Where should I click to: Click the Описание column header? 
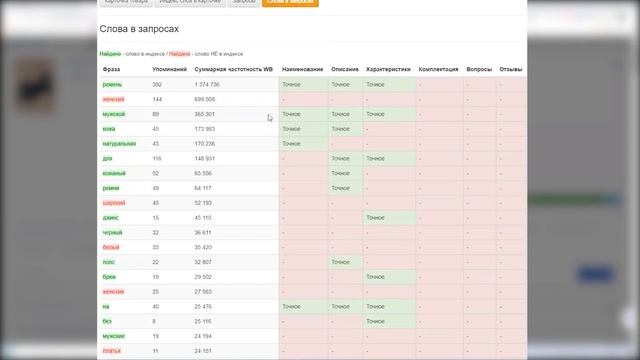[345, 69]
